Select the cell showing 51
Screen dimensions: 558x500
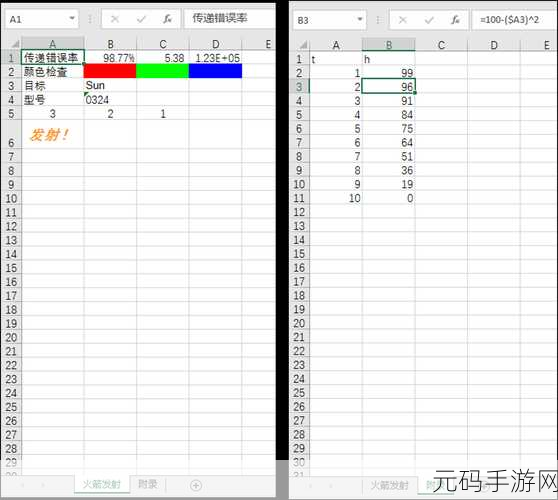pyautogui.click(x=389, y=156)
